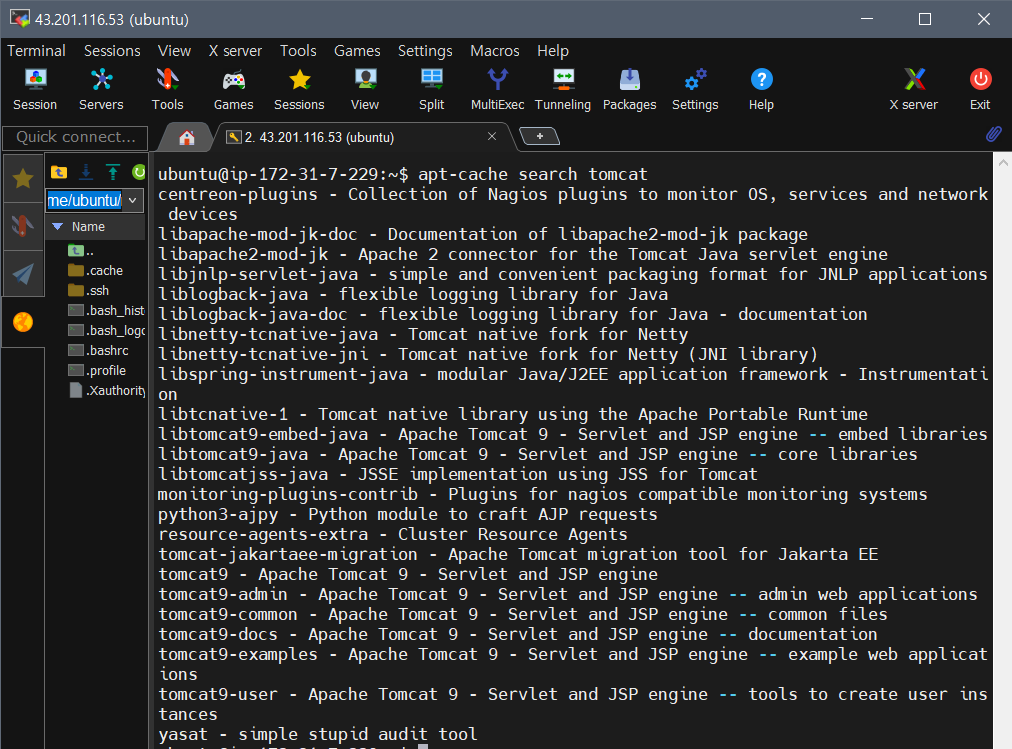Click terminal scrollbar up arrow
The width and height of the screenshot is (1012, 749).
click(1003, 163)
